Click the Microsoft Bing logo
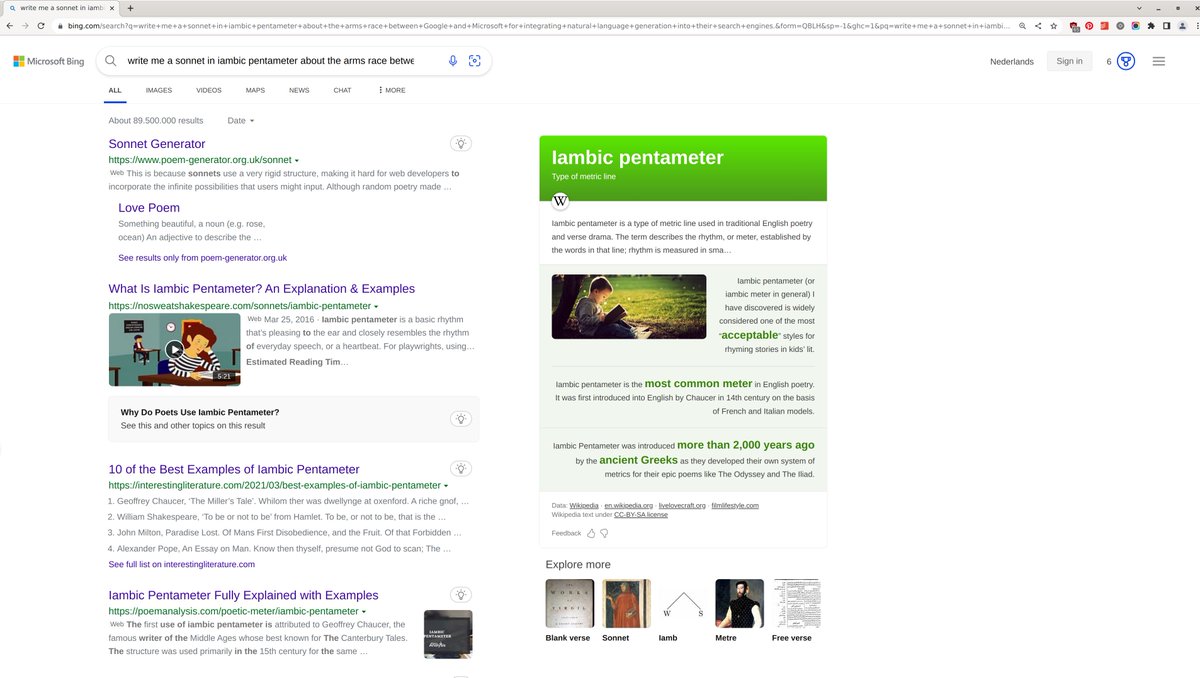This screenshot has width=1200, height=678. [x=48, y=61]
